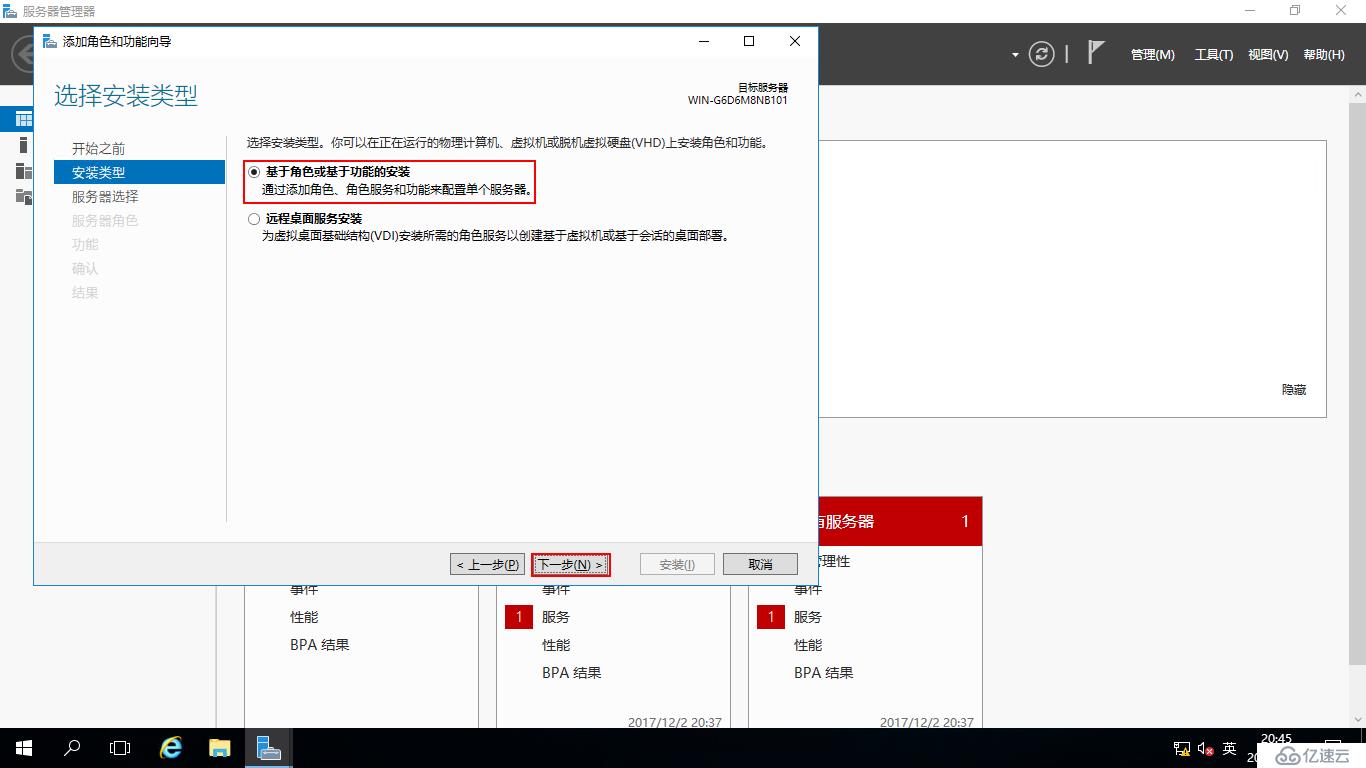Screen dimensions: 1366x768
Task: Open the 工具(T) menu
Action: [1214, 55]
